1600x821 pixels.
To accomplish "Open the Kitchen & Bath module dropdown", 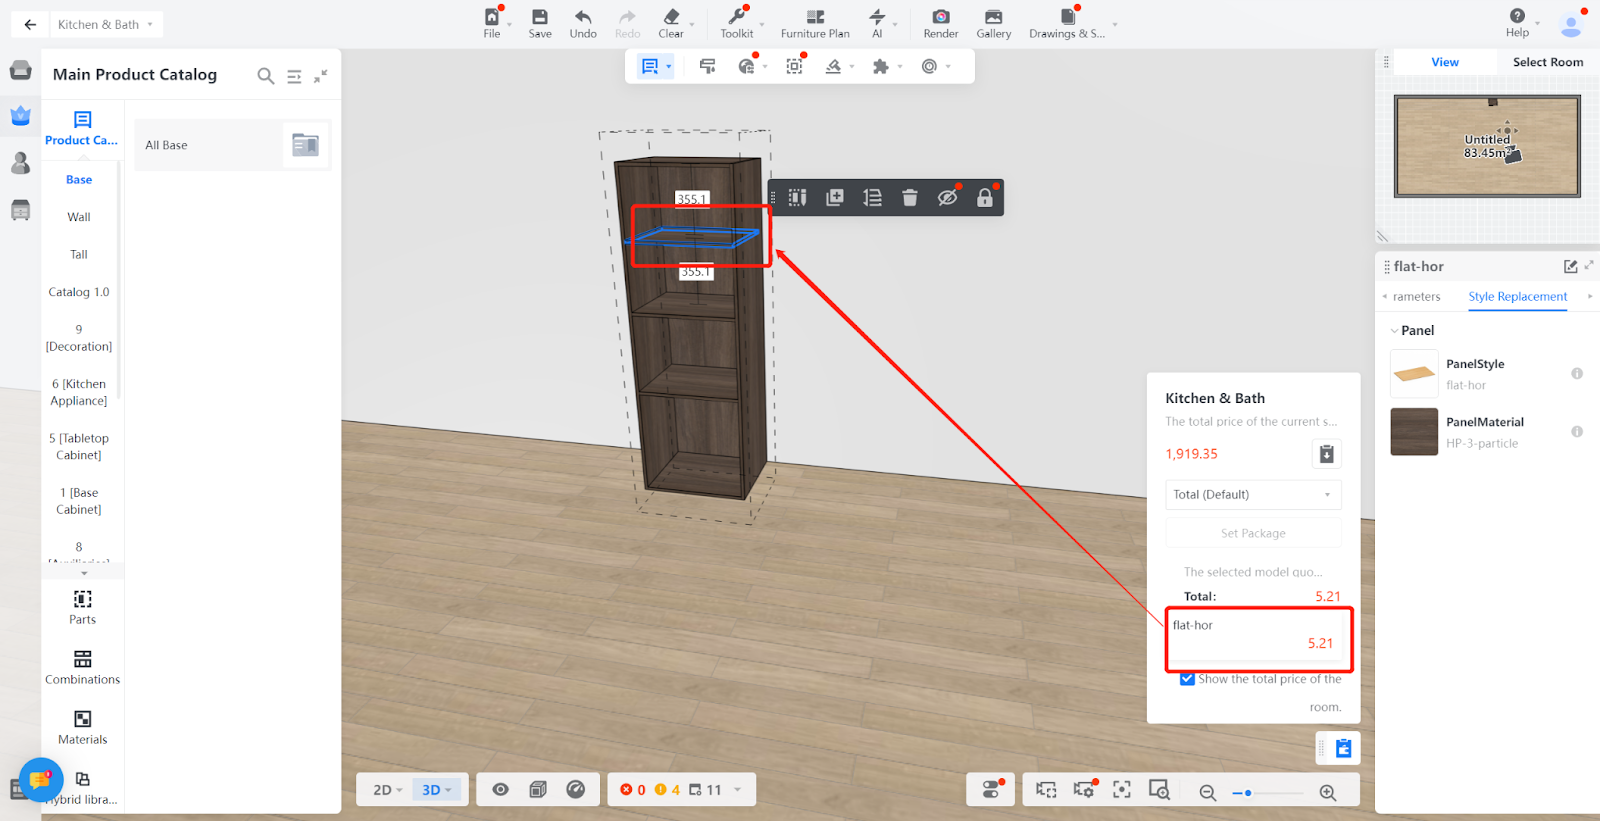I will (x=106, y=24).
